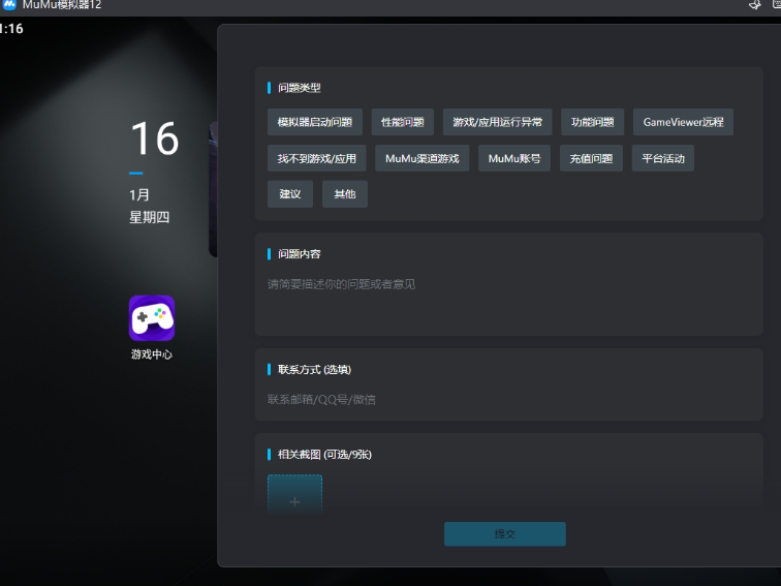Viewport: 781px width, 586px height.
Task: Select MuMu渠道游戏 problem type
Action: 422,158
